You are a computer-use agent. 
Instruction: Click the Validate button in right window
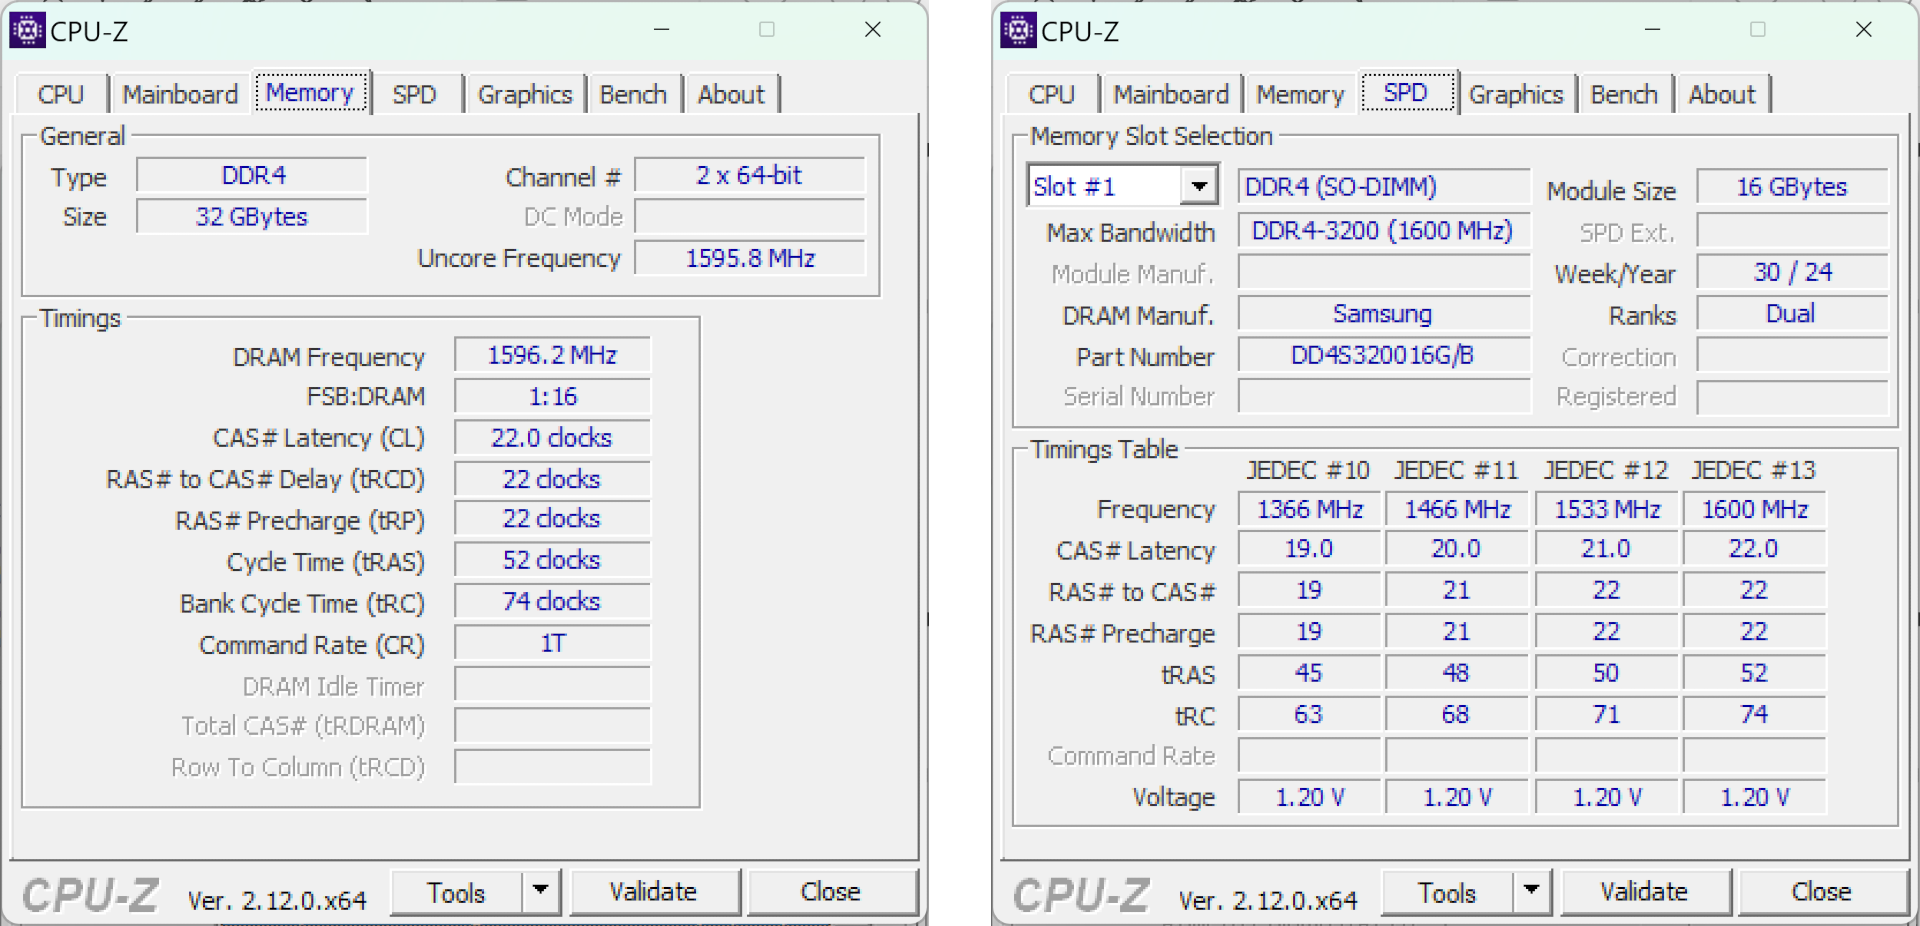(x=1644, y=892)
